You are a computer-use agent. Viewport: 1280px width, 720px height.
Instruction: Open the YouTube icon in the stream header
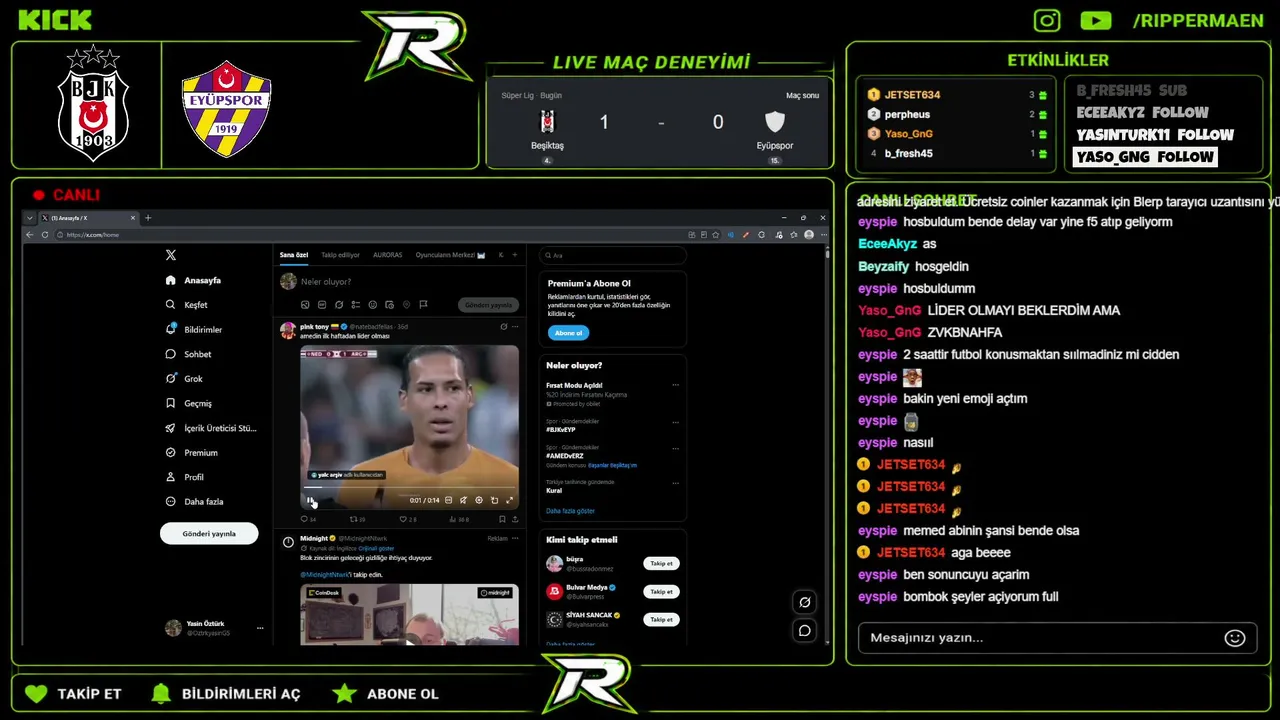[x=1096, y=20]
